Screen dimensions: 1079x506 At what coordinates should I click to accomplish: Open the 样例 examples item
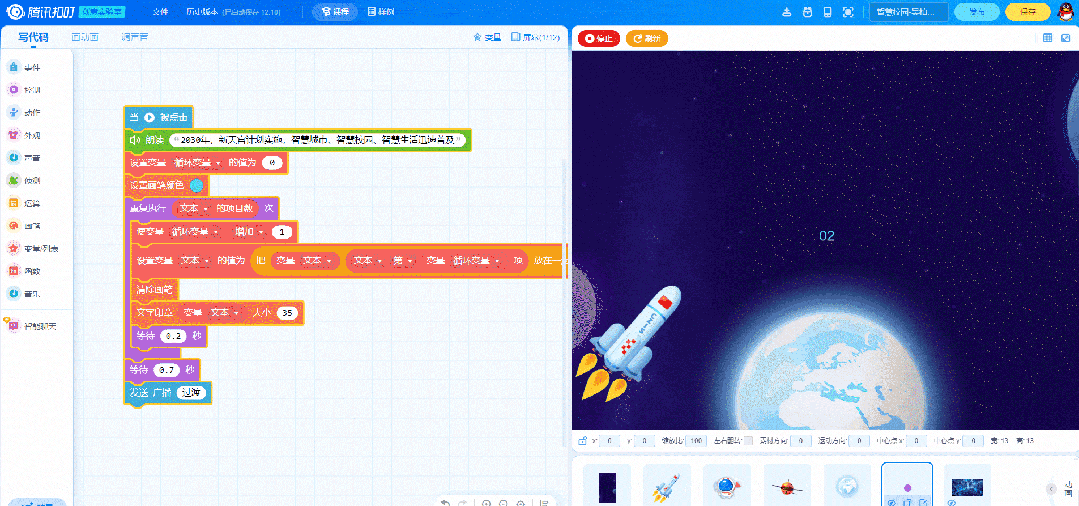[382, 12]
